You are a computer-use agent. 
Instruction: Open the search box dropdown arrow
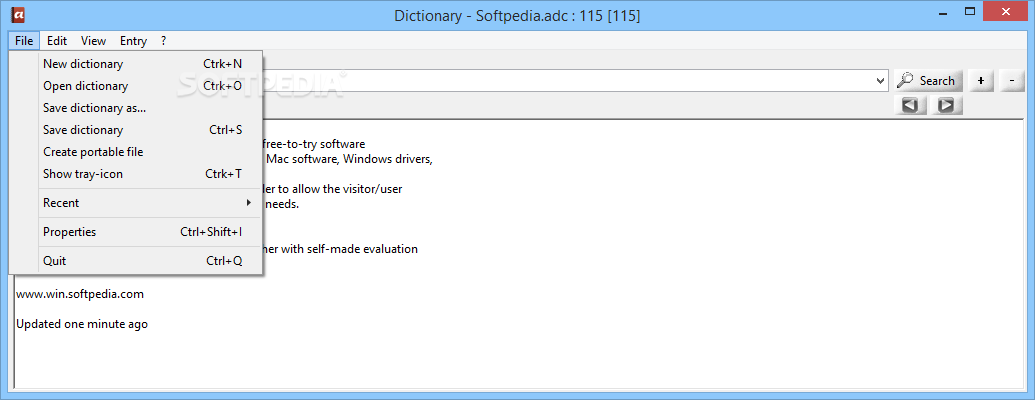[881, 81]
